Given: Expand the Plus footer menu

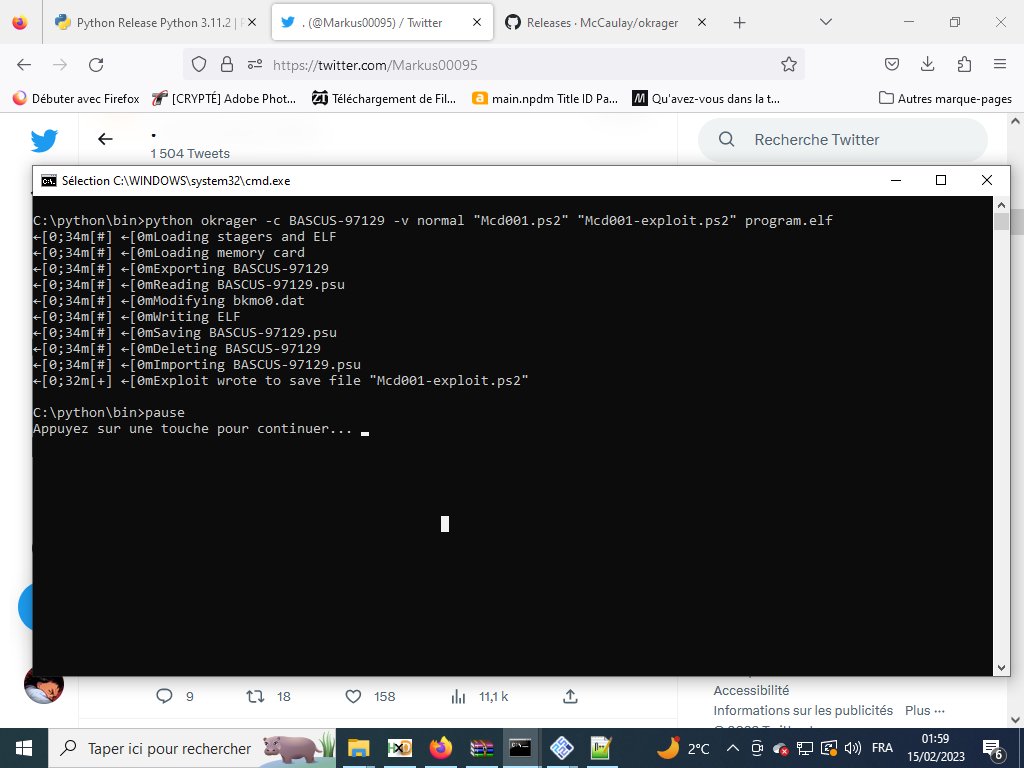Looking at the screenshot, I should click(x=925, y=711).
